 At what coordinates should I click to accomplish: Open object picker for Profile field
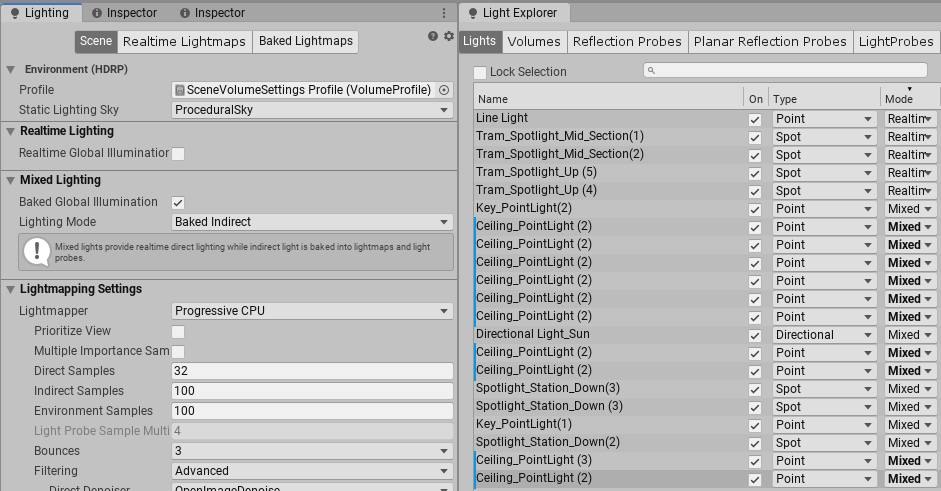click(x=444, y=90)
